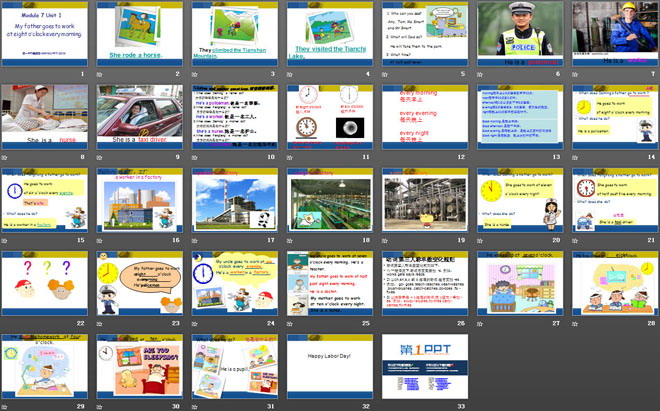Screen dimensions: 660x411
Task: Select slide 33 with the 第1PPT logo
Action: pyautogui.click(x=425, y=367)
